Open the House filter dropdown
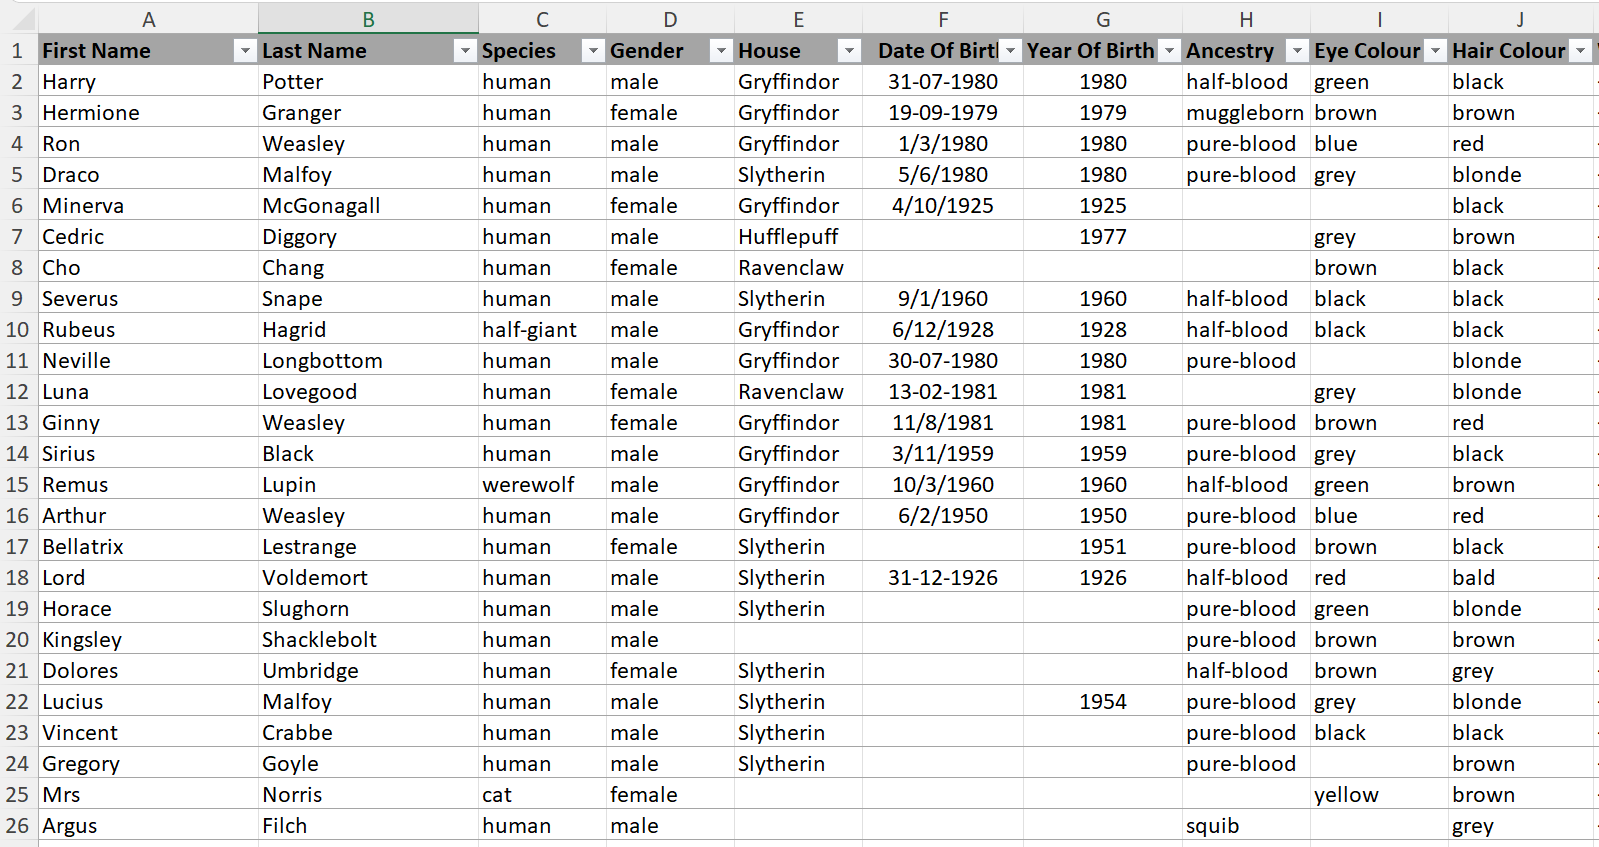This screenshot has height=847, width=1599. [849, 51]
